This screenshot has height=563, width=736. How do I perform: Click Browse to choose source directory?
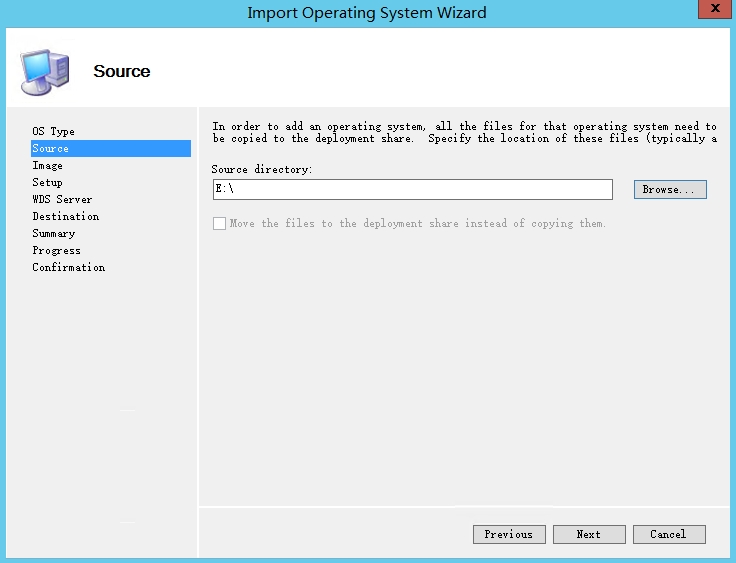(670, 190)
